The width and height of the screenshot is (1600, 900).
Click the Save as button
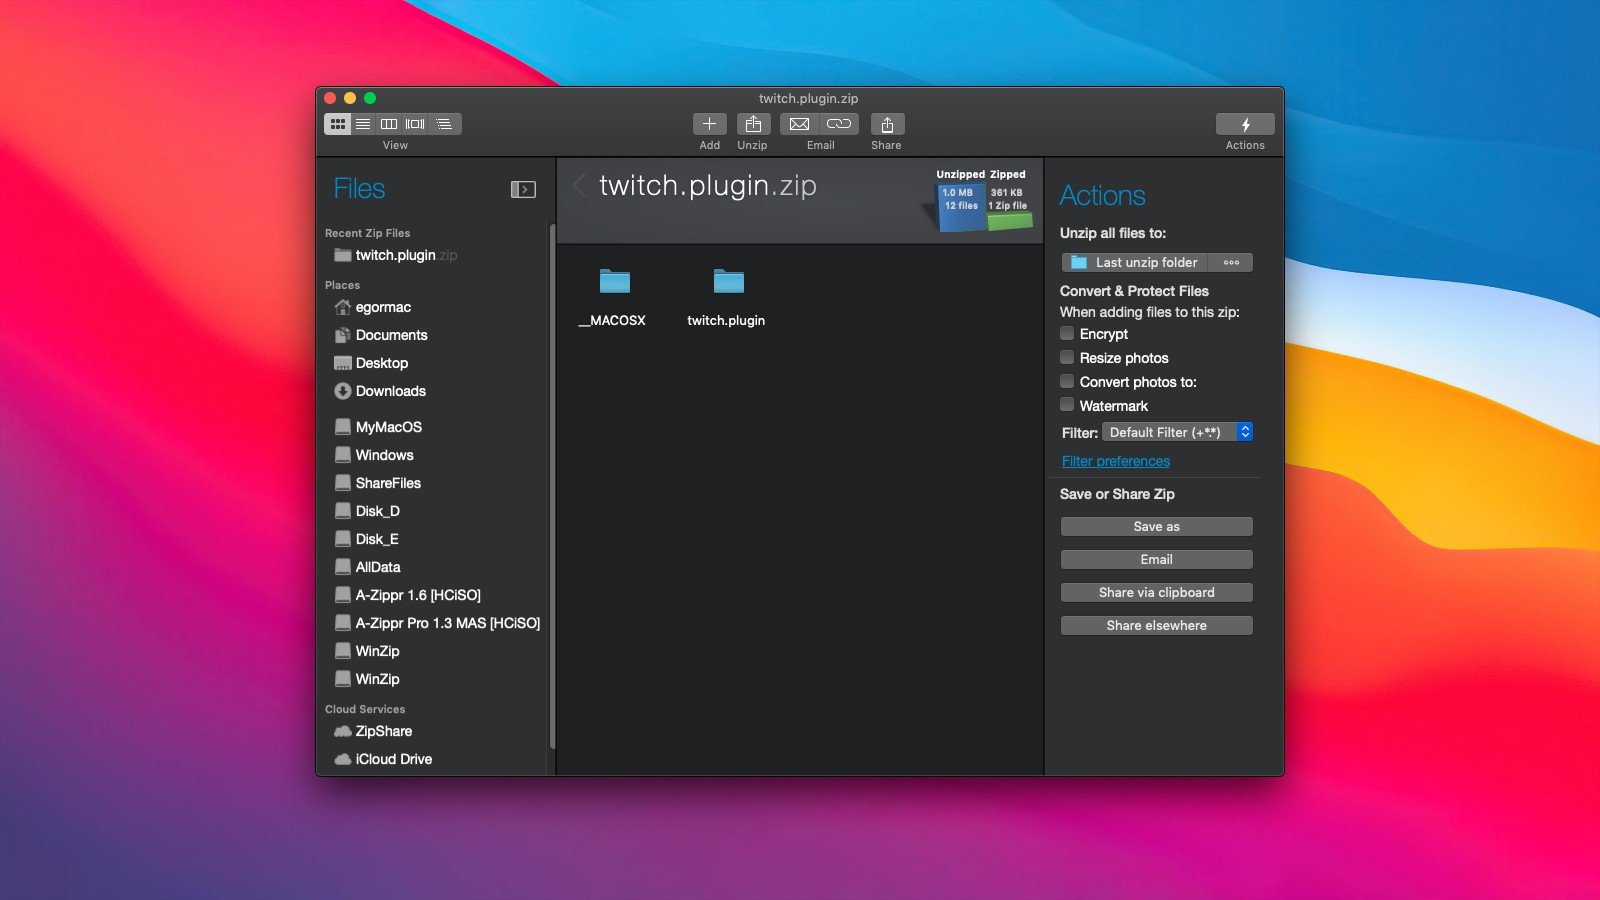(1156, 526)
